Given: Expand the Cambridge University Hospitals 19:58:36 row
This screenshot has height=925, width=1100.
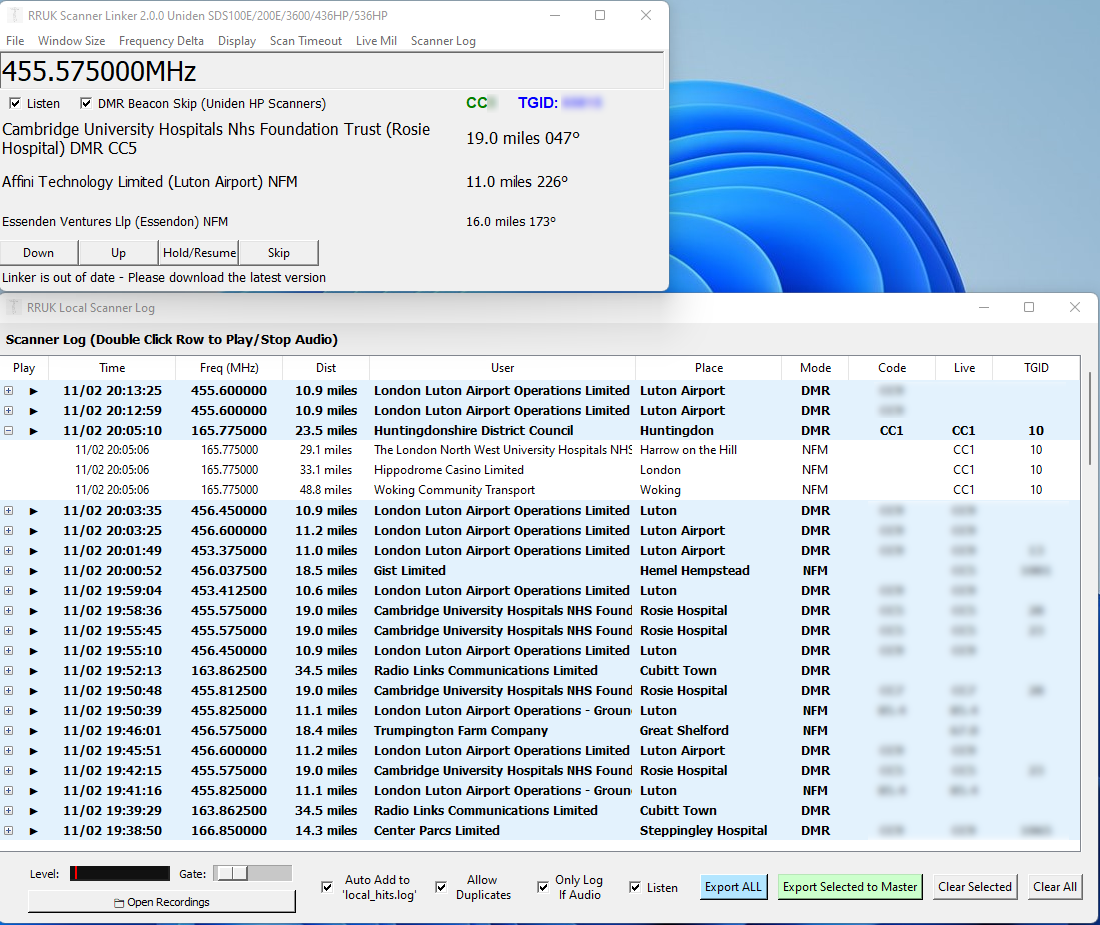Looking at the screenshot, I should (x=9, y=610).
